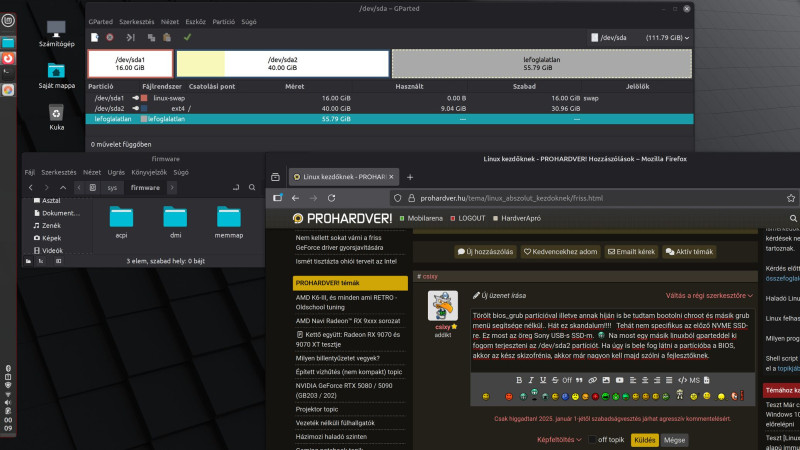Click the paste partition icon in GParted
This screenshot has height=450, width=800.
tap(167, 37)
